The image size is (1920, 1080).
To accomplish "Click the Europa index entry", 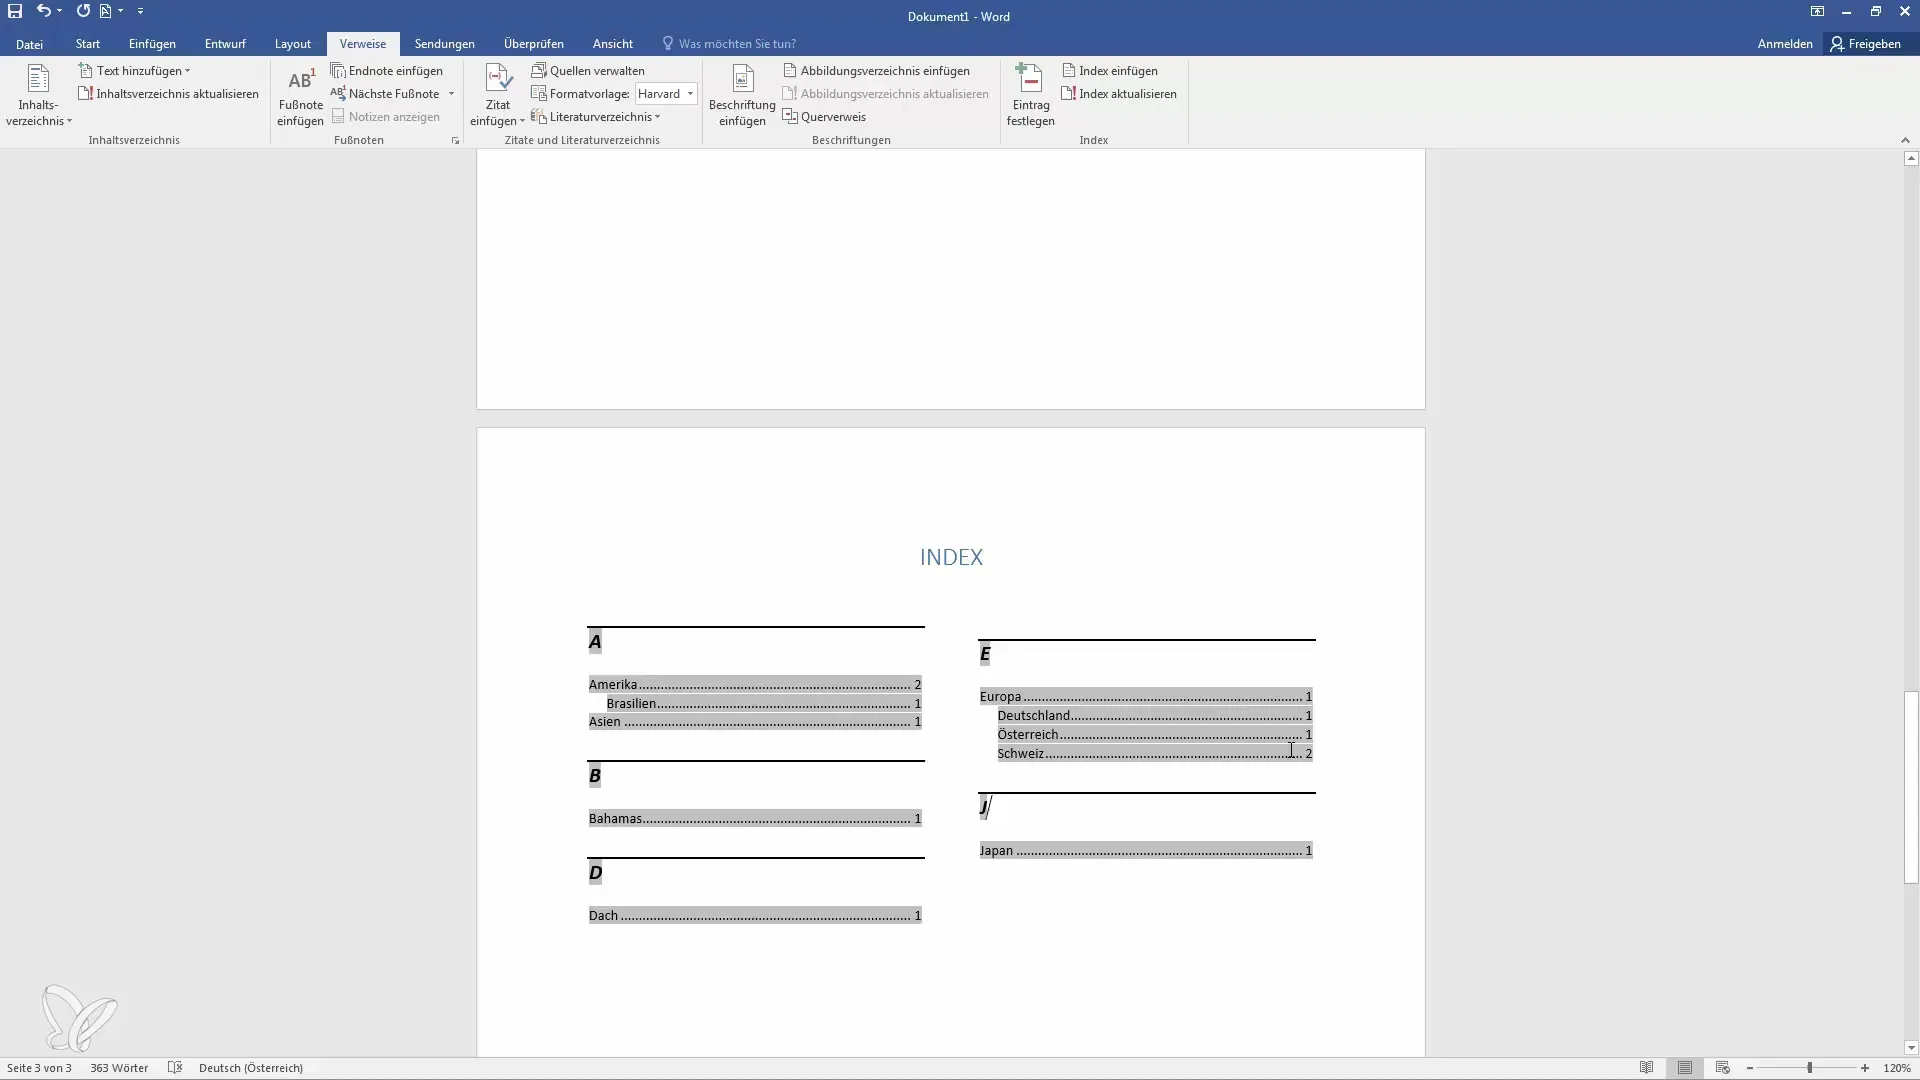I will [1146, 697].
